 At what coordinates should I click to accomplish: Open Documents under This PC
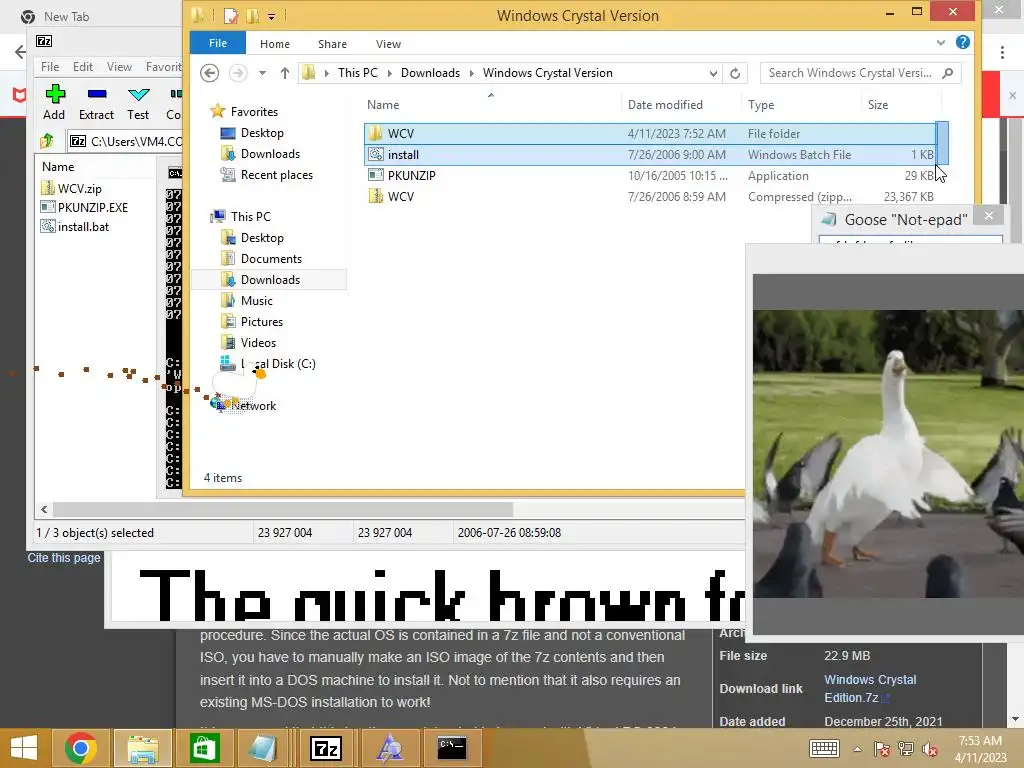pyautogui.click(x=271, y=259)
